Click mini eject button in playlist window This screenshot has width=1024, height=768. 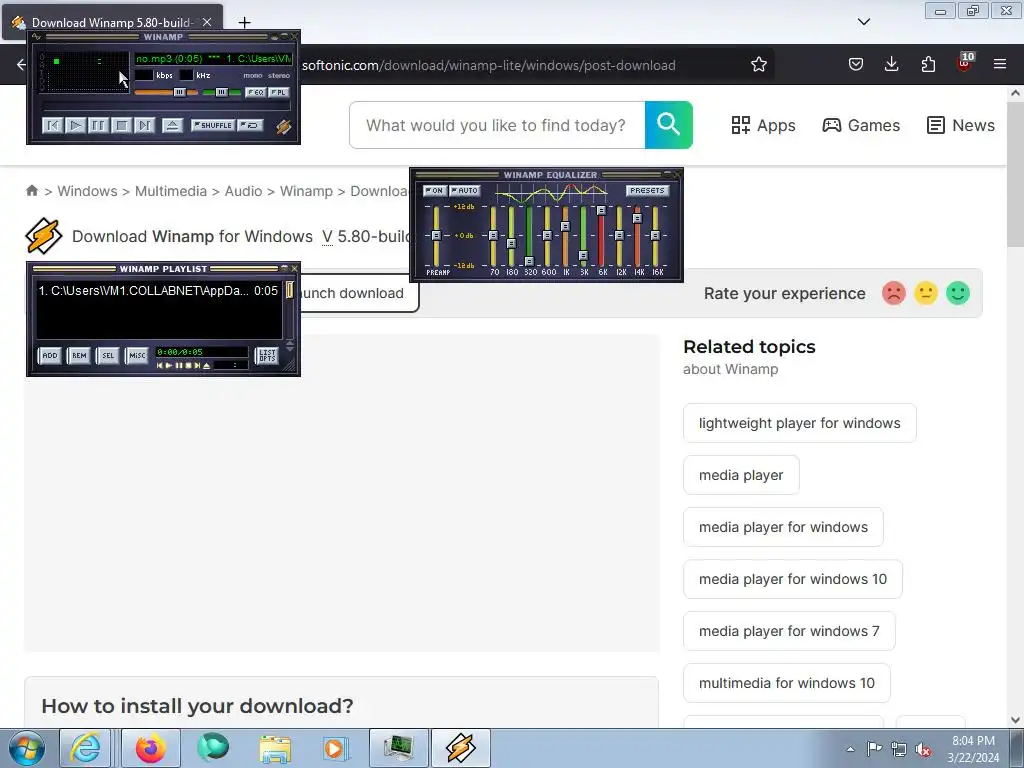pyautogui.click(x=206, y=366)
